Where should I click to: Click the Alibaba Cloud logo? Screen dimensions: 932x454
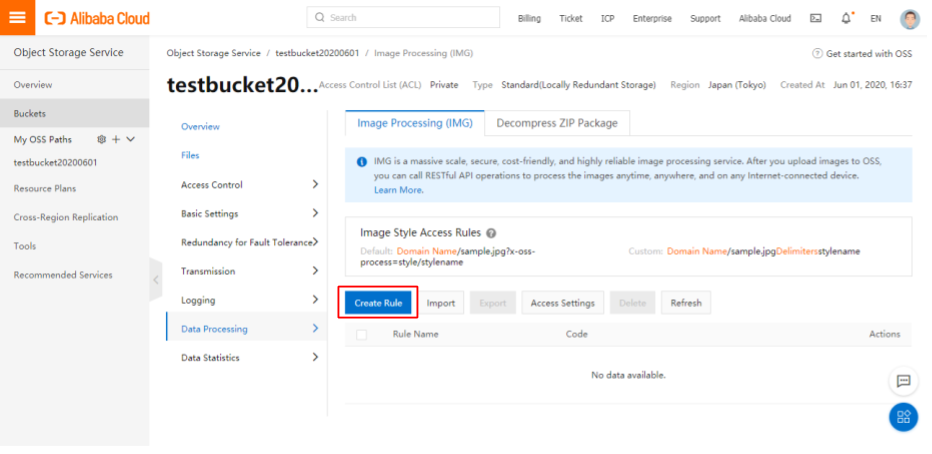pos(97,18)
